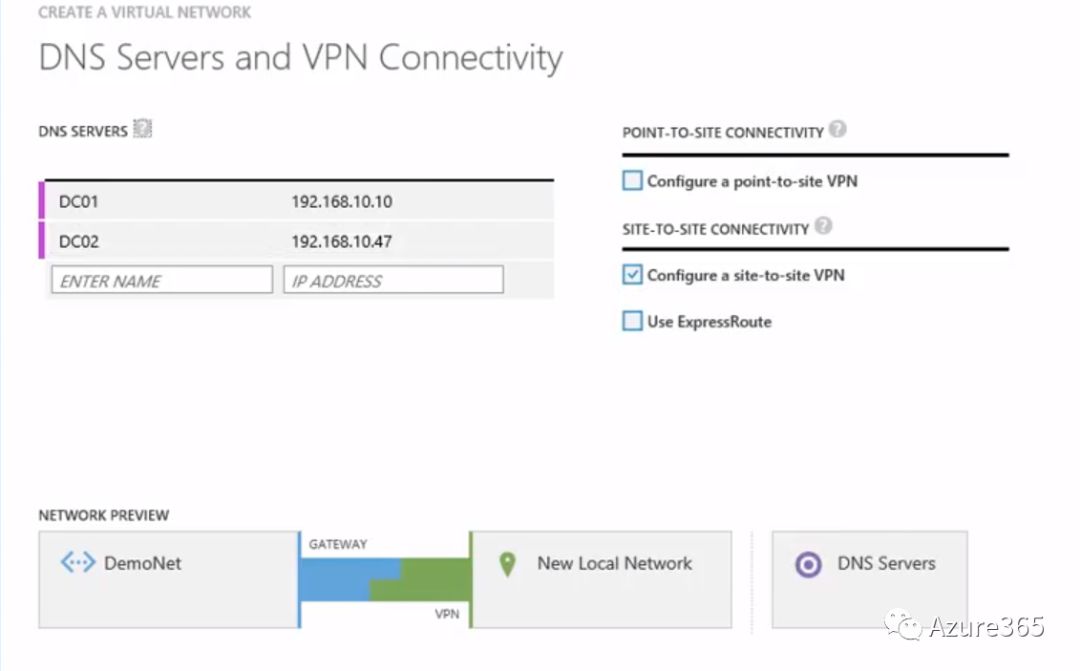Select the New Local Network tile label
1080x671 pixels.
[x=614, y=563]
